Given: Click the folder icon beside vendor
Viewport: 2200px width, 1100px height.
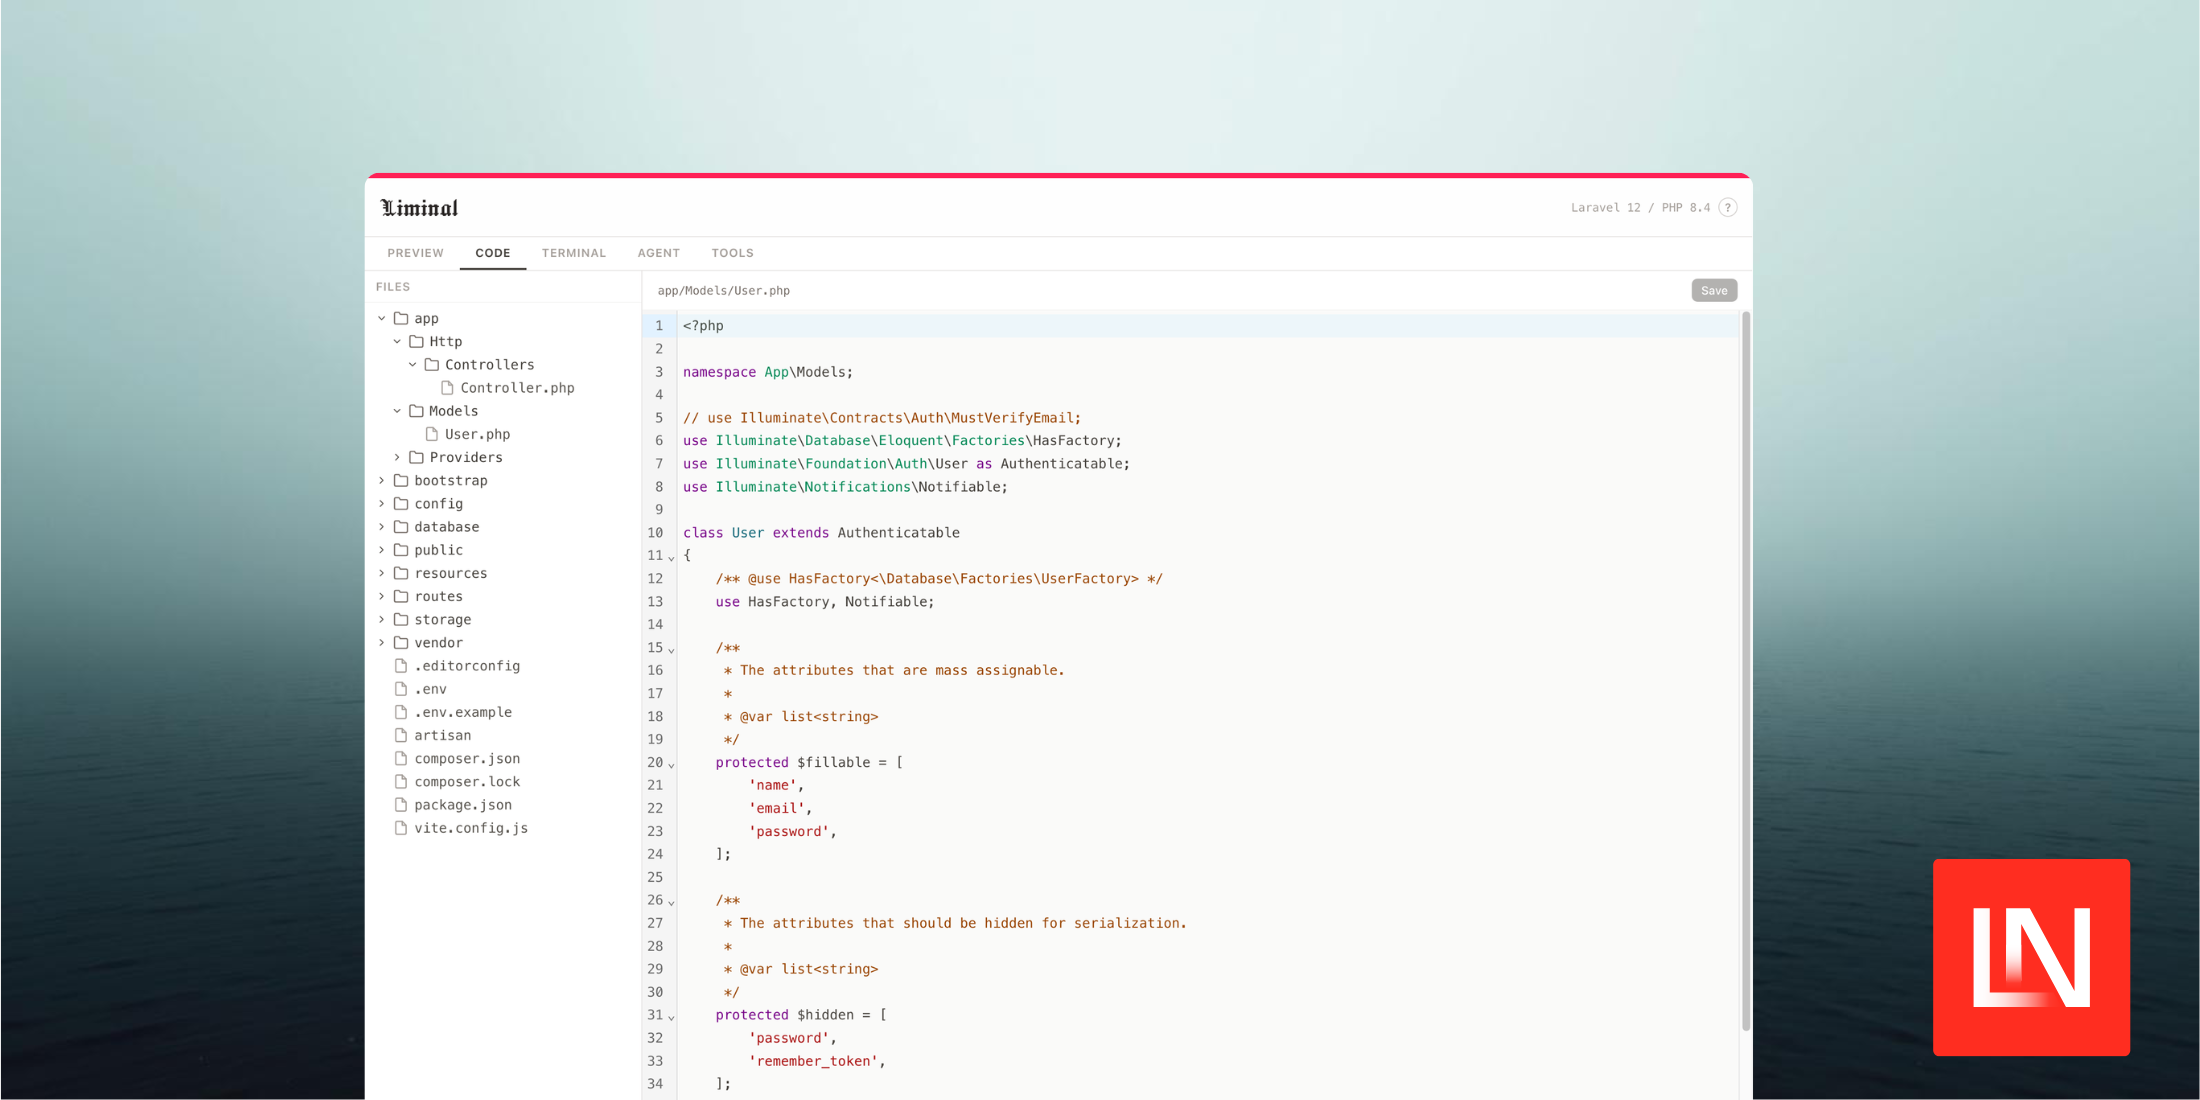Looking at the screenshot, I should click(x=400, y=642).
